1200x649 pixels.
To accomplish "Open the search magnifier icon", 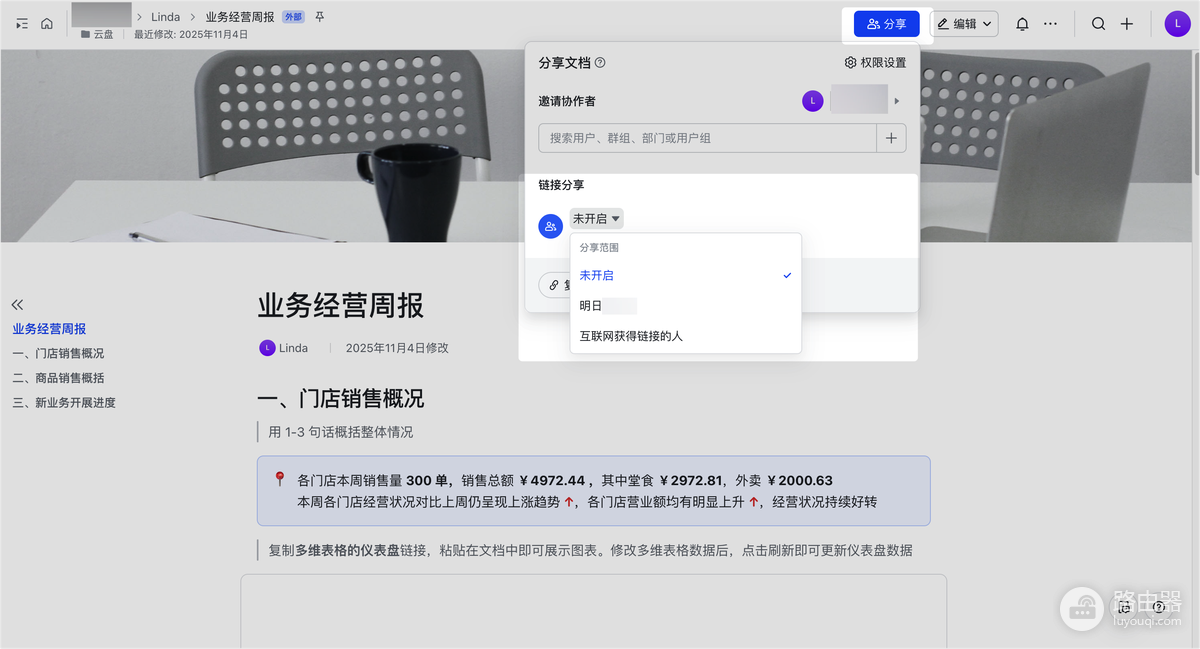I will [1099, 24].
